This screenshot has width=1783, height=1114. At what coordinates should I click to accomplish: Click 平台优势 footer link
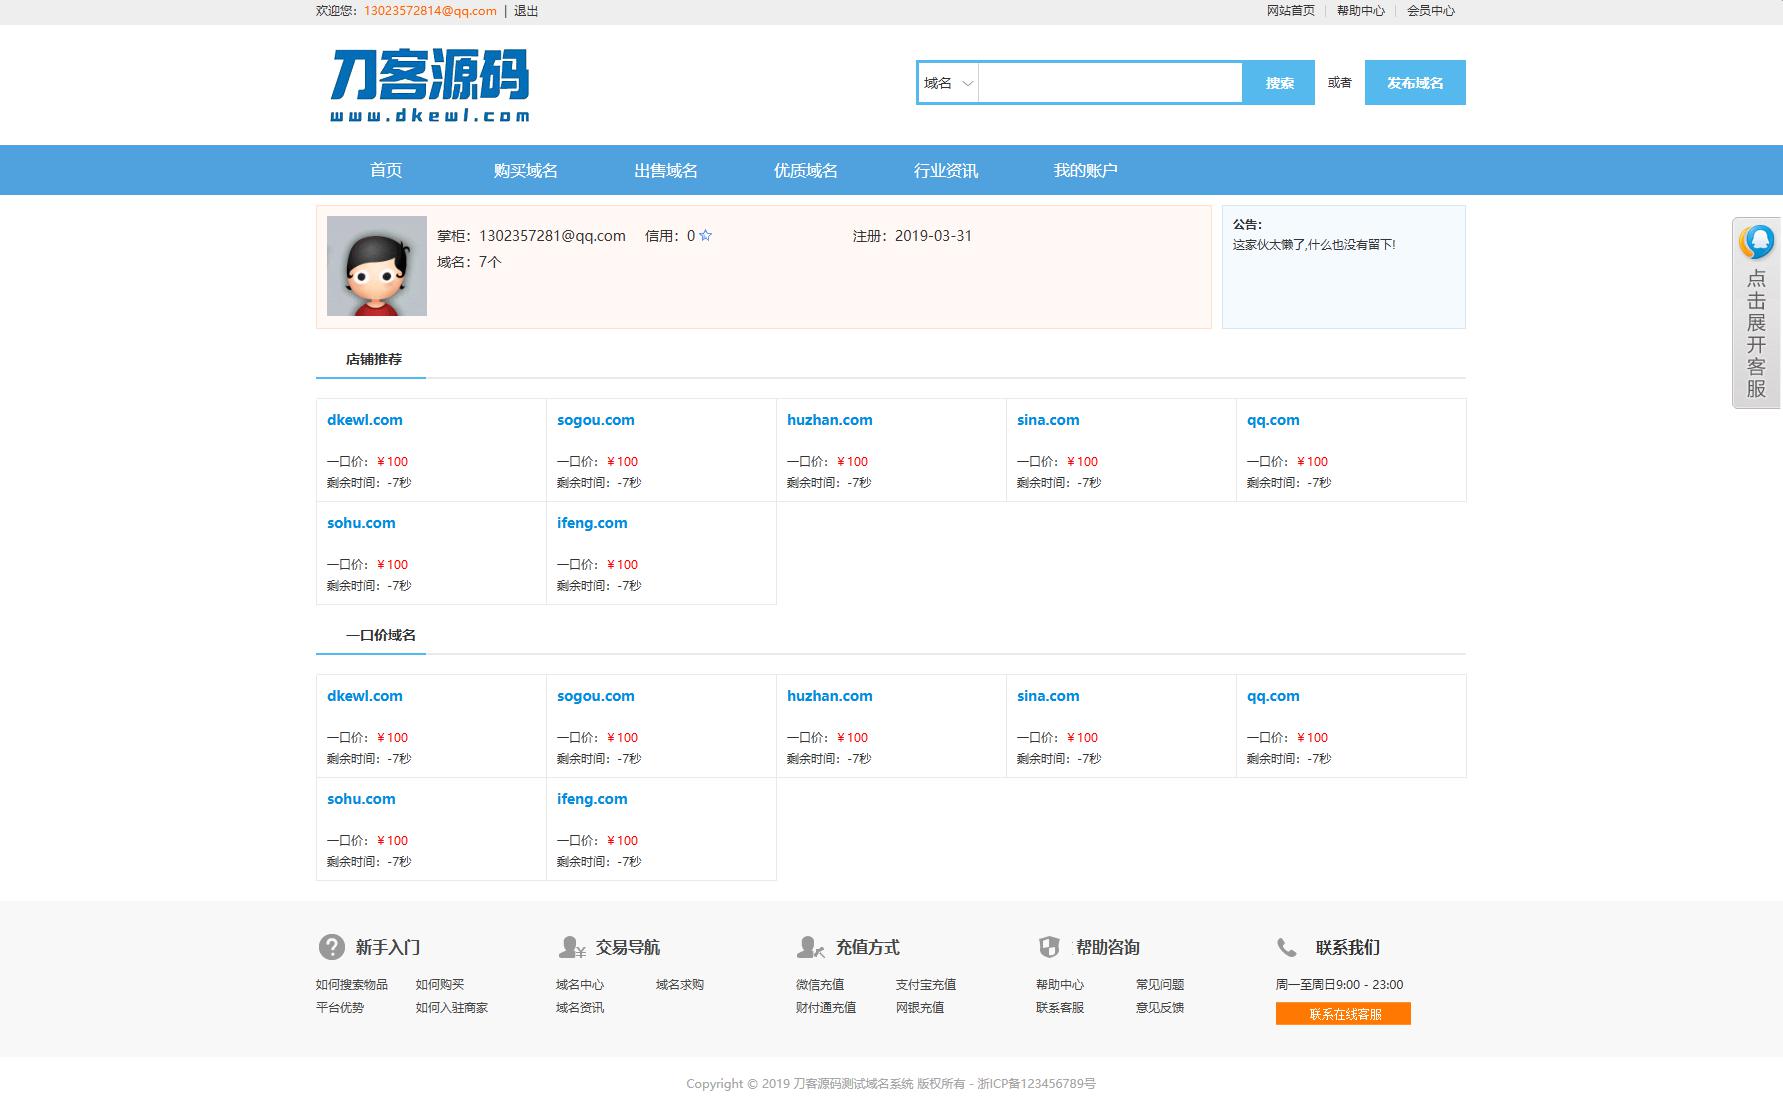(340, 1008)
